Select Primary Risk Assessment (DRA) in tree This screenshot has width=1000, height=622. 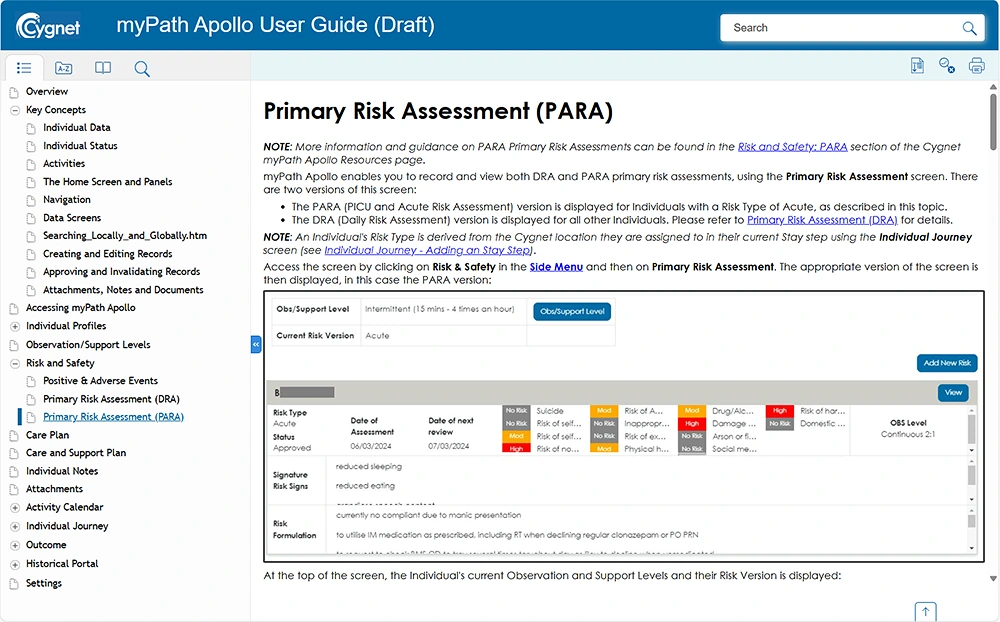111,399
